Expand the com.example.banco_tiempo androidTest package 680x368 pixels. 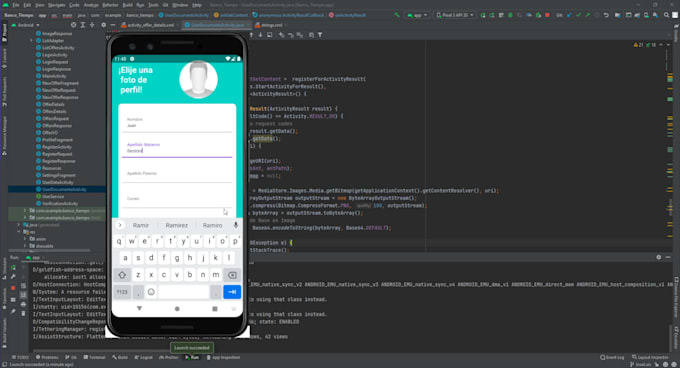[x=25, y=211]
